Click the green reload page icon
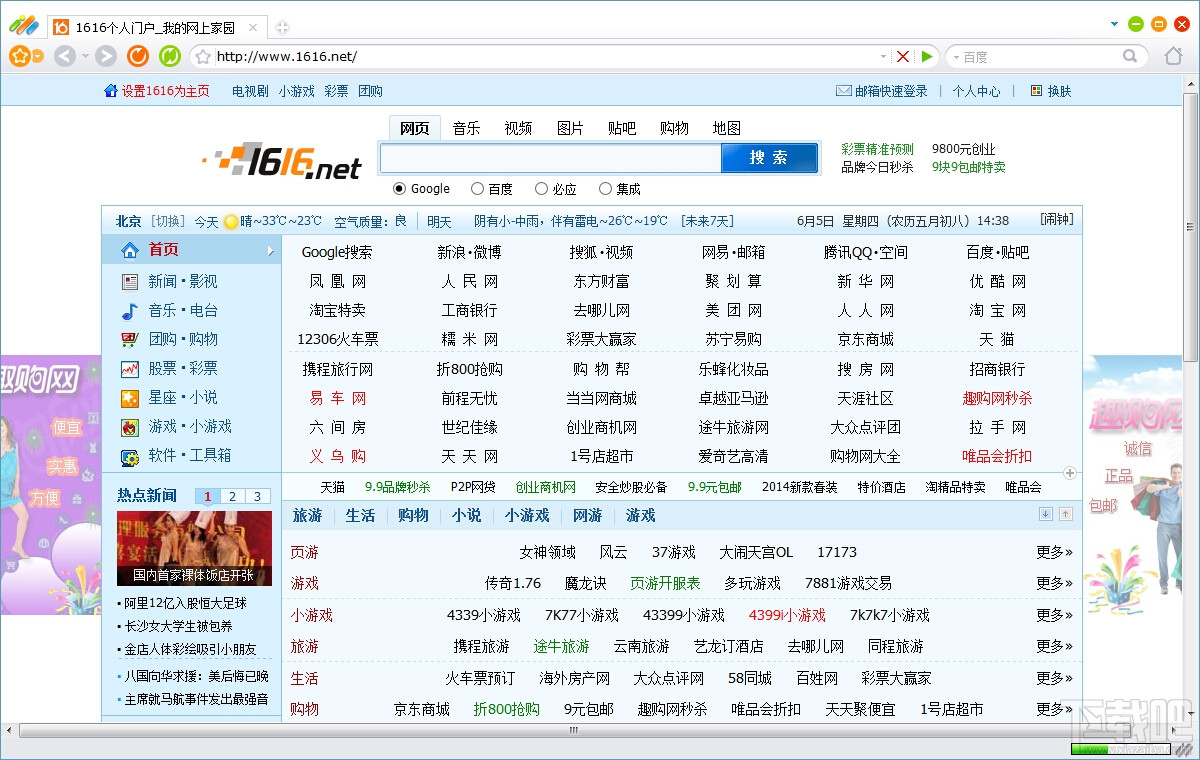This screenshot has height=760, width=1200. click(x=170, y=57)
